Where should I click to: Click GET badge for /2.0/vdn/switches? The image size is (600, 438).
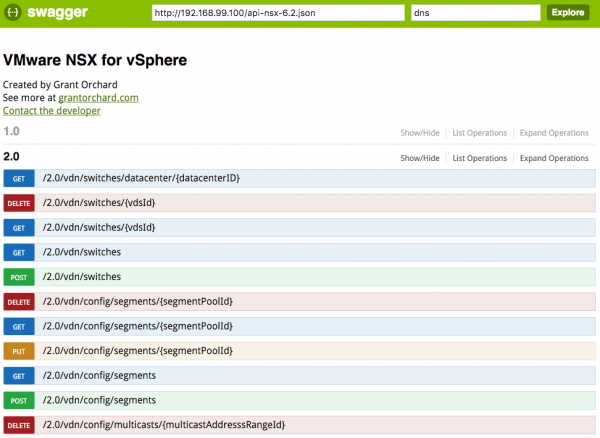point(19,252)
